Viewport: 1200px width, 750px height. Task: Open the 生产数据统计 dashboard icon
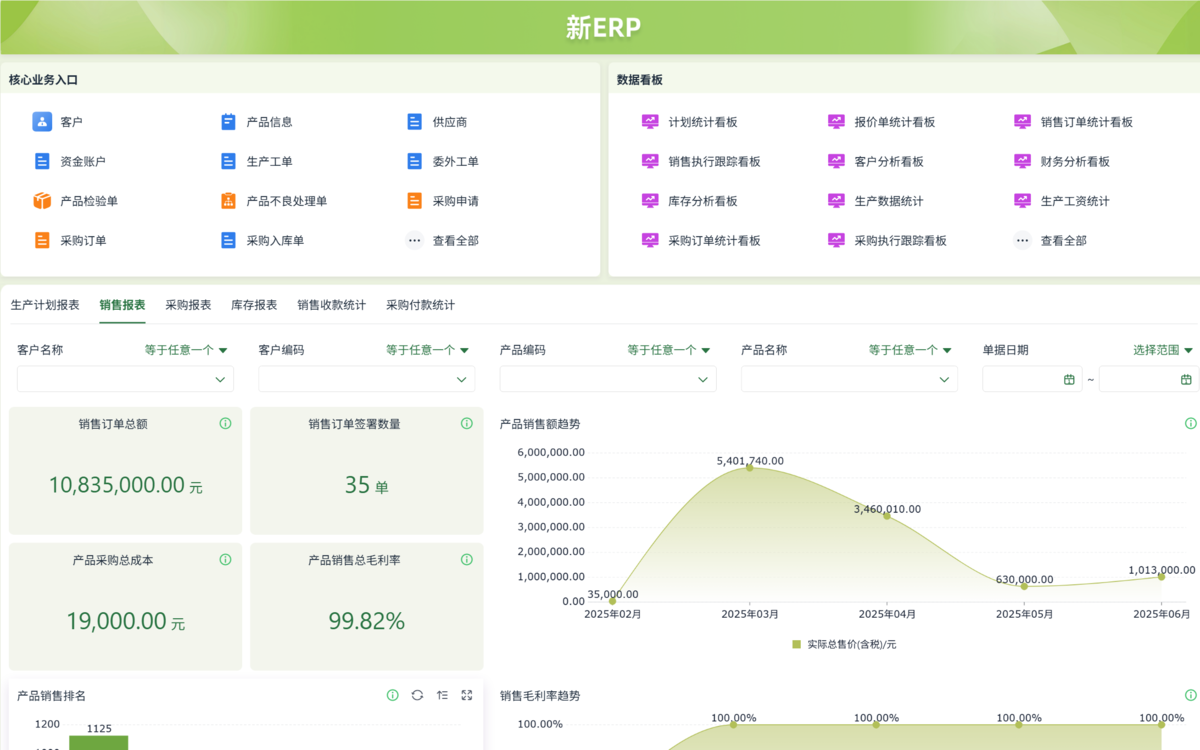point(836,201)
